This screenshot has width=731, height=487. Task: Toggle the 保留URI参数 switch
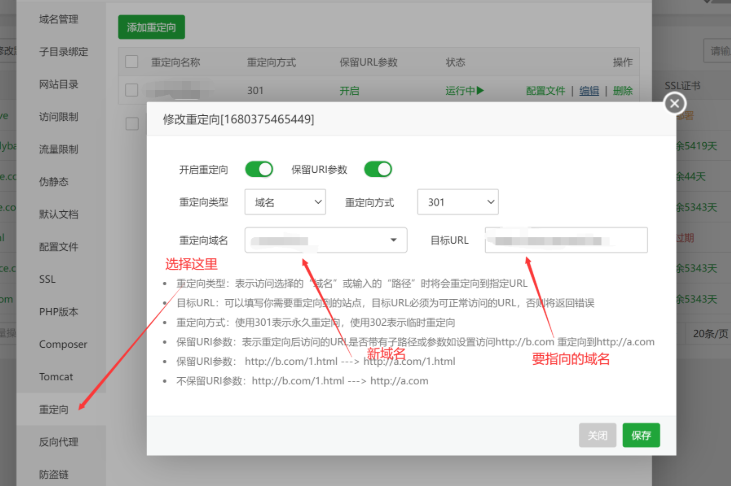click(378, 169)
